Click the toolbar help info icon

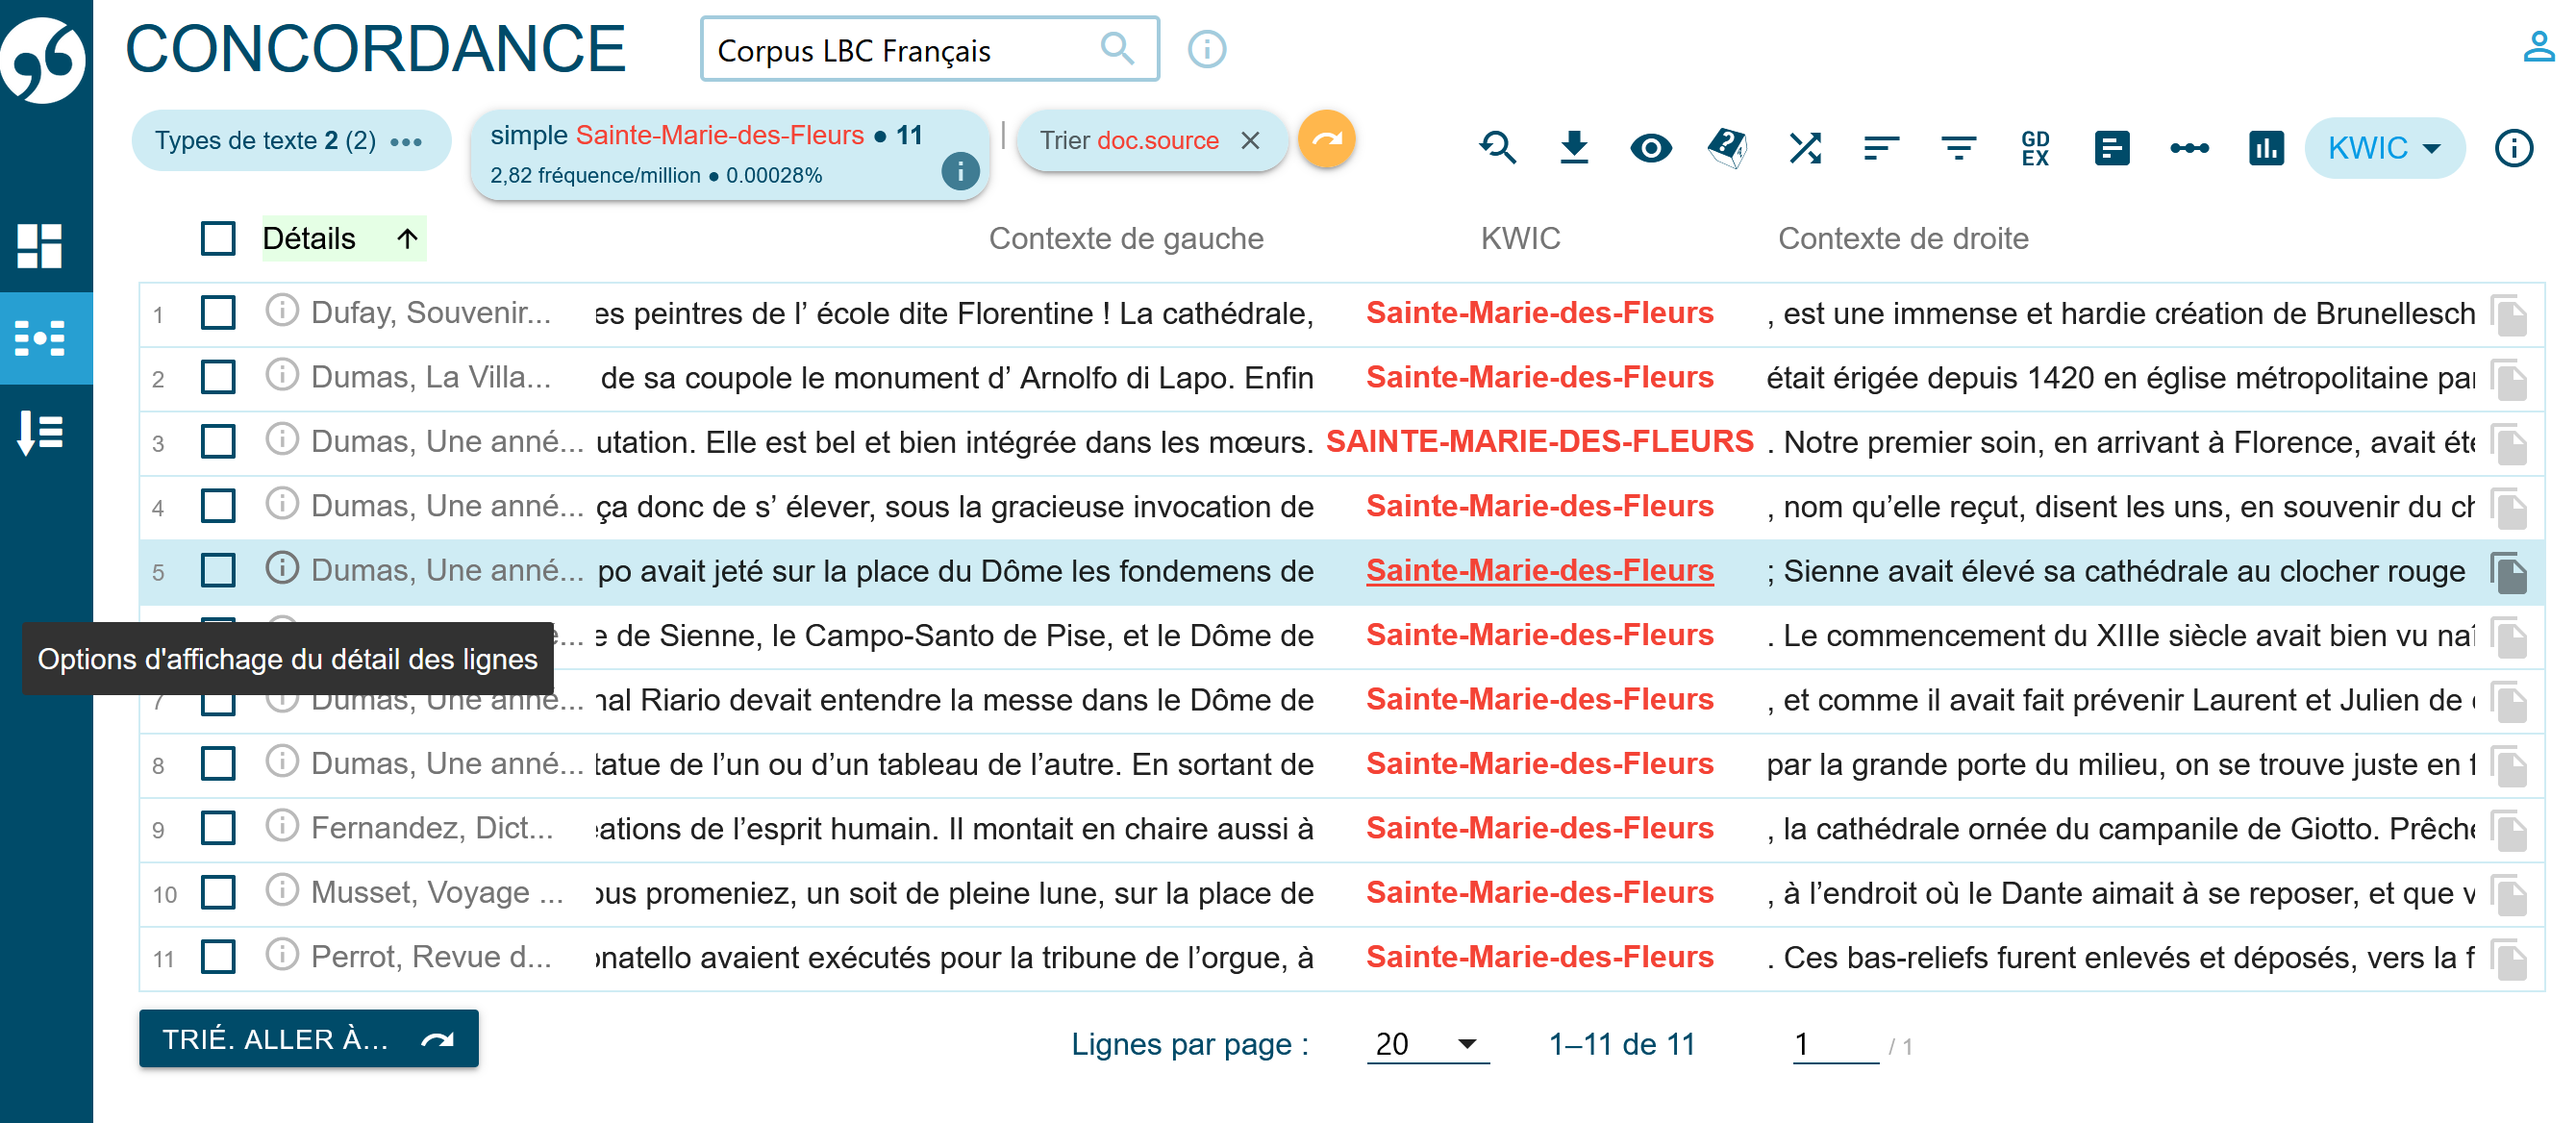2514,148
